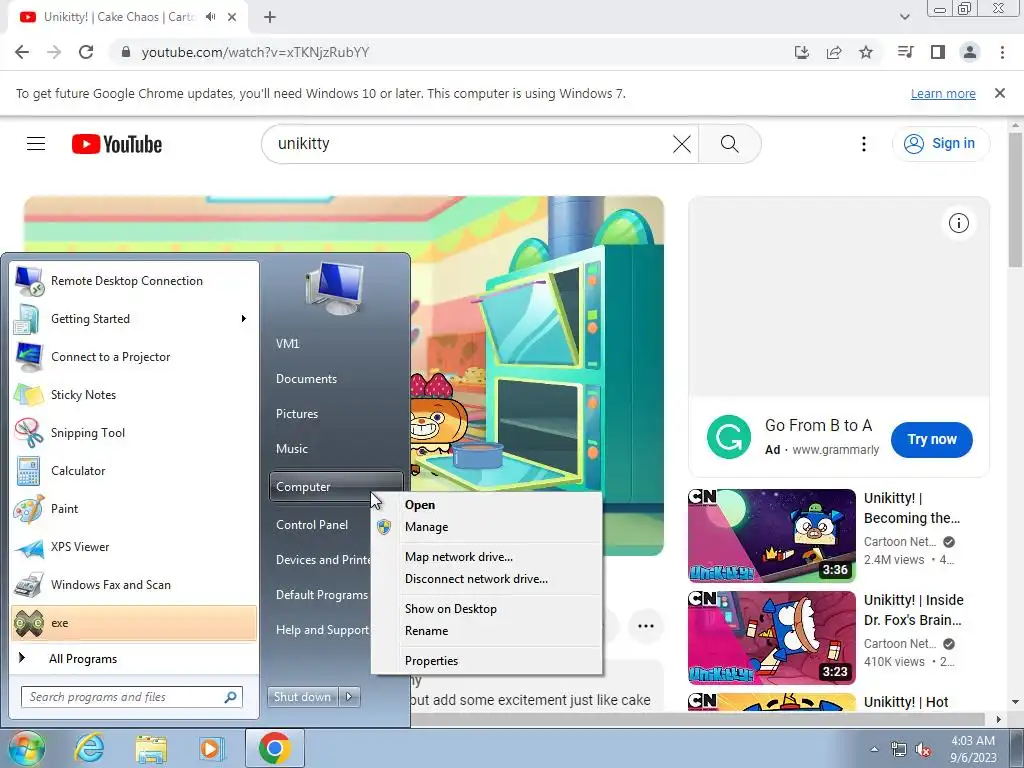Open Internet Explorer from taskbar

(x=89, y=748)
